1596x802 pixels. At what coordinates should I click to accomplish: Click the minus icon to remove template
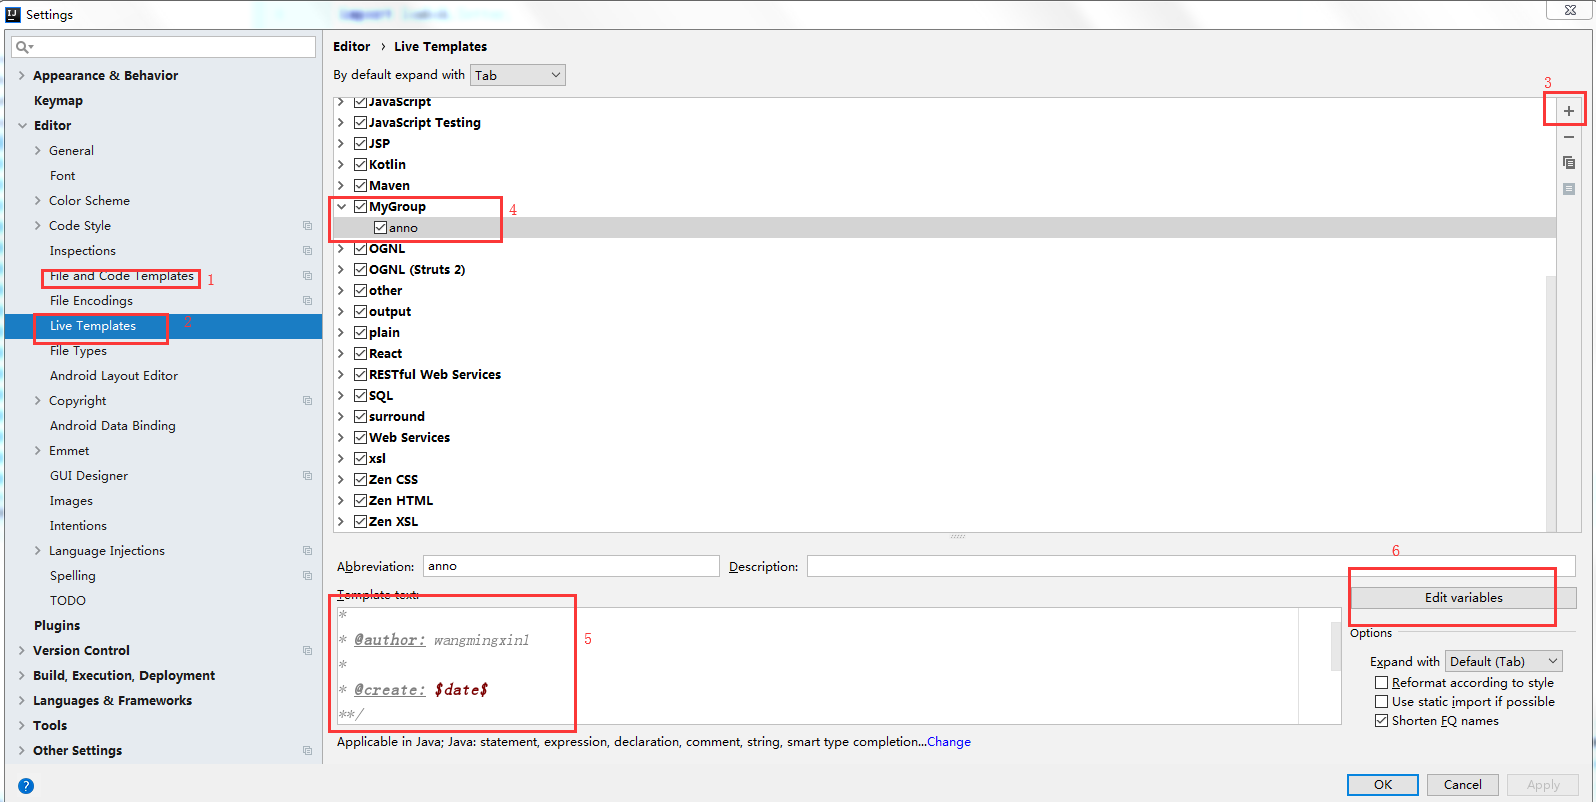(x=1568, y=137)
